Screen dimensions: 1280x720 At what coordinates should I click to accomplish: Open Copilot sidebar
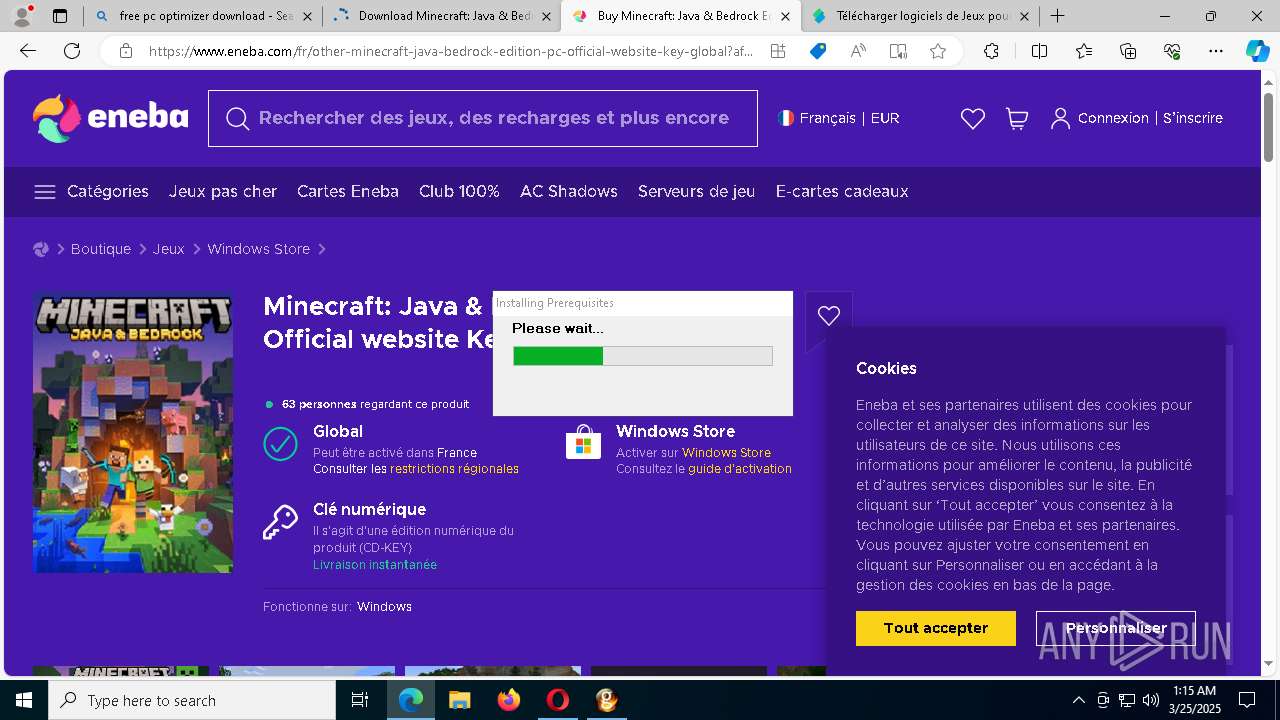pos(1257,51)
